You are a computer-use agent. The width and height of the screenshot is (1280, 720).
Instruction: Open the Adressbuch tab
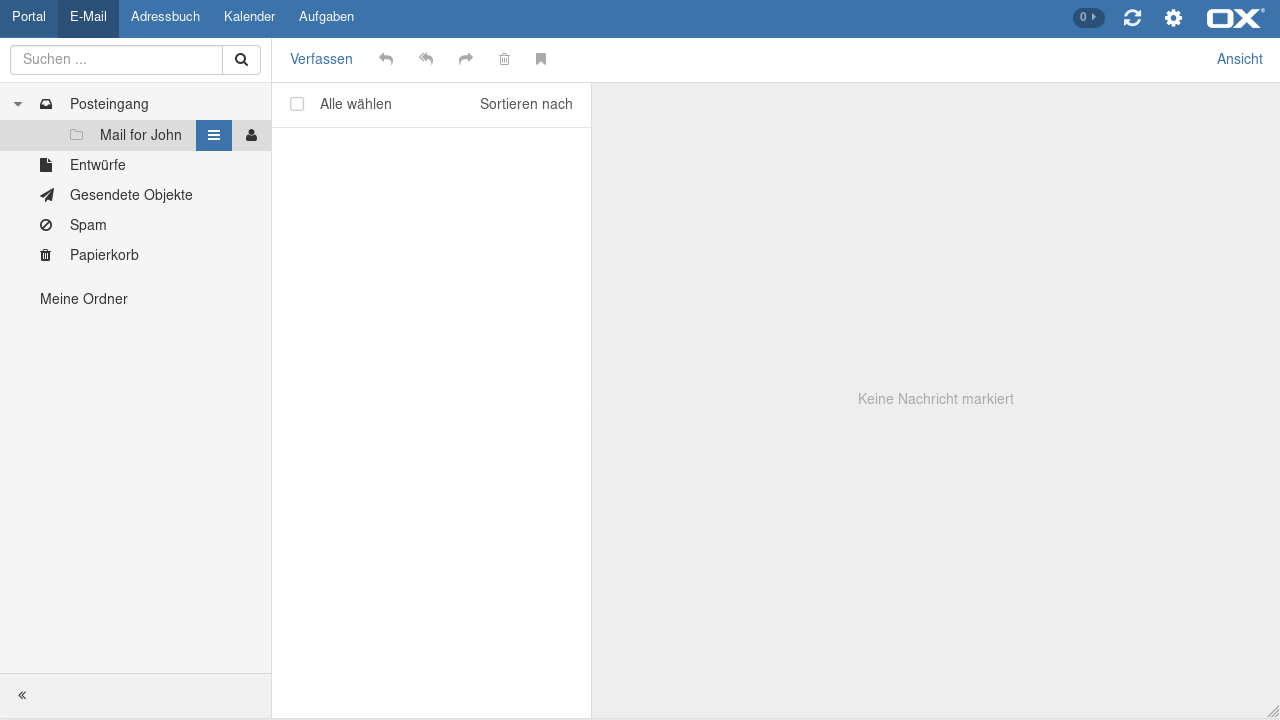click(x=165, y=18)
